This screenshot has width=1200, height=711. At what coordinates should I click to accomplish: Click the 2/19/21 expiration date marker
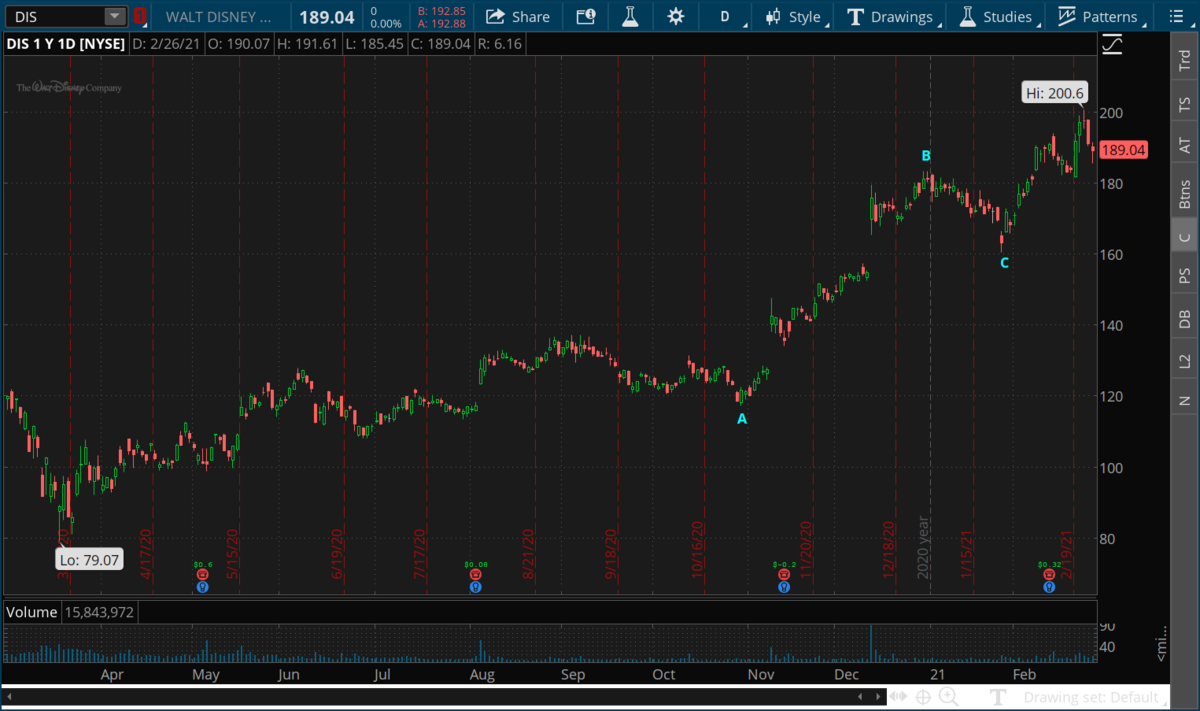(x=1067, y=553)
